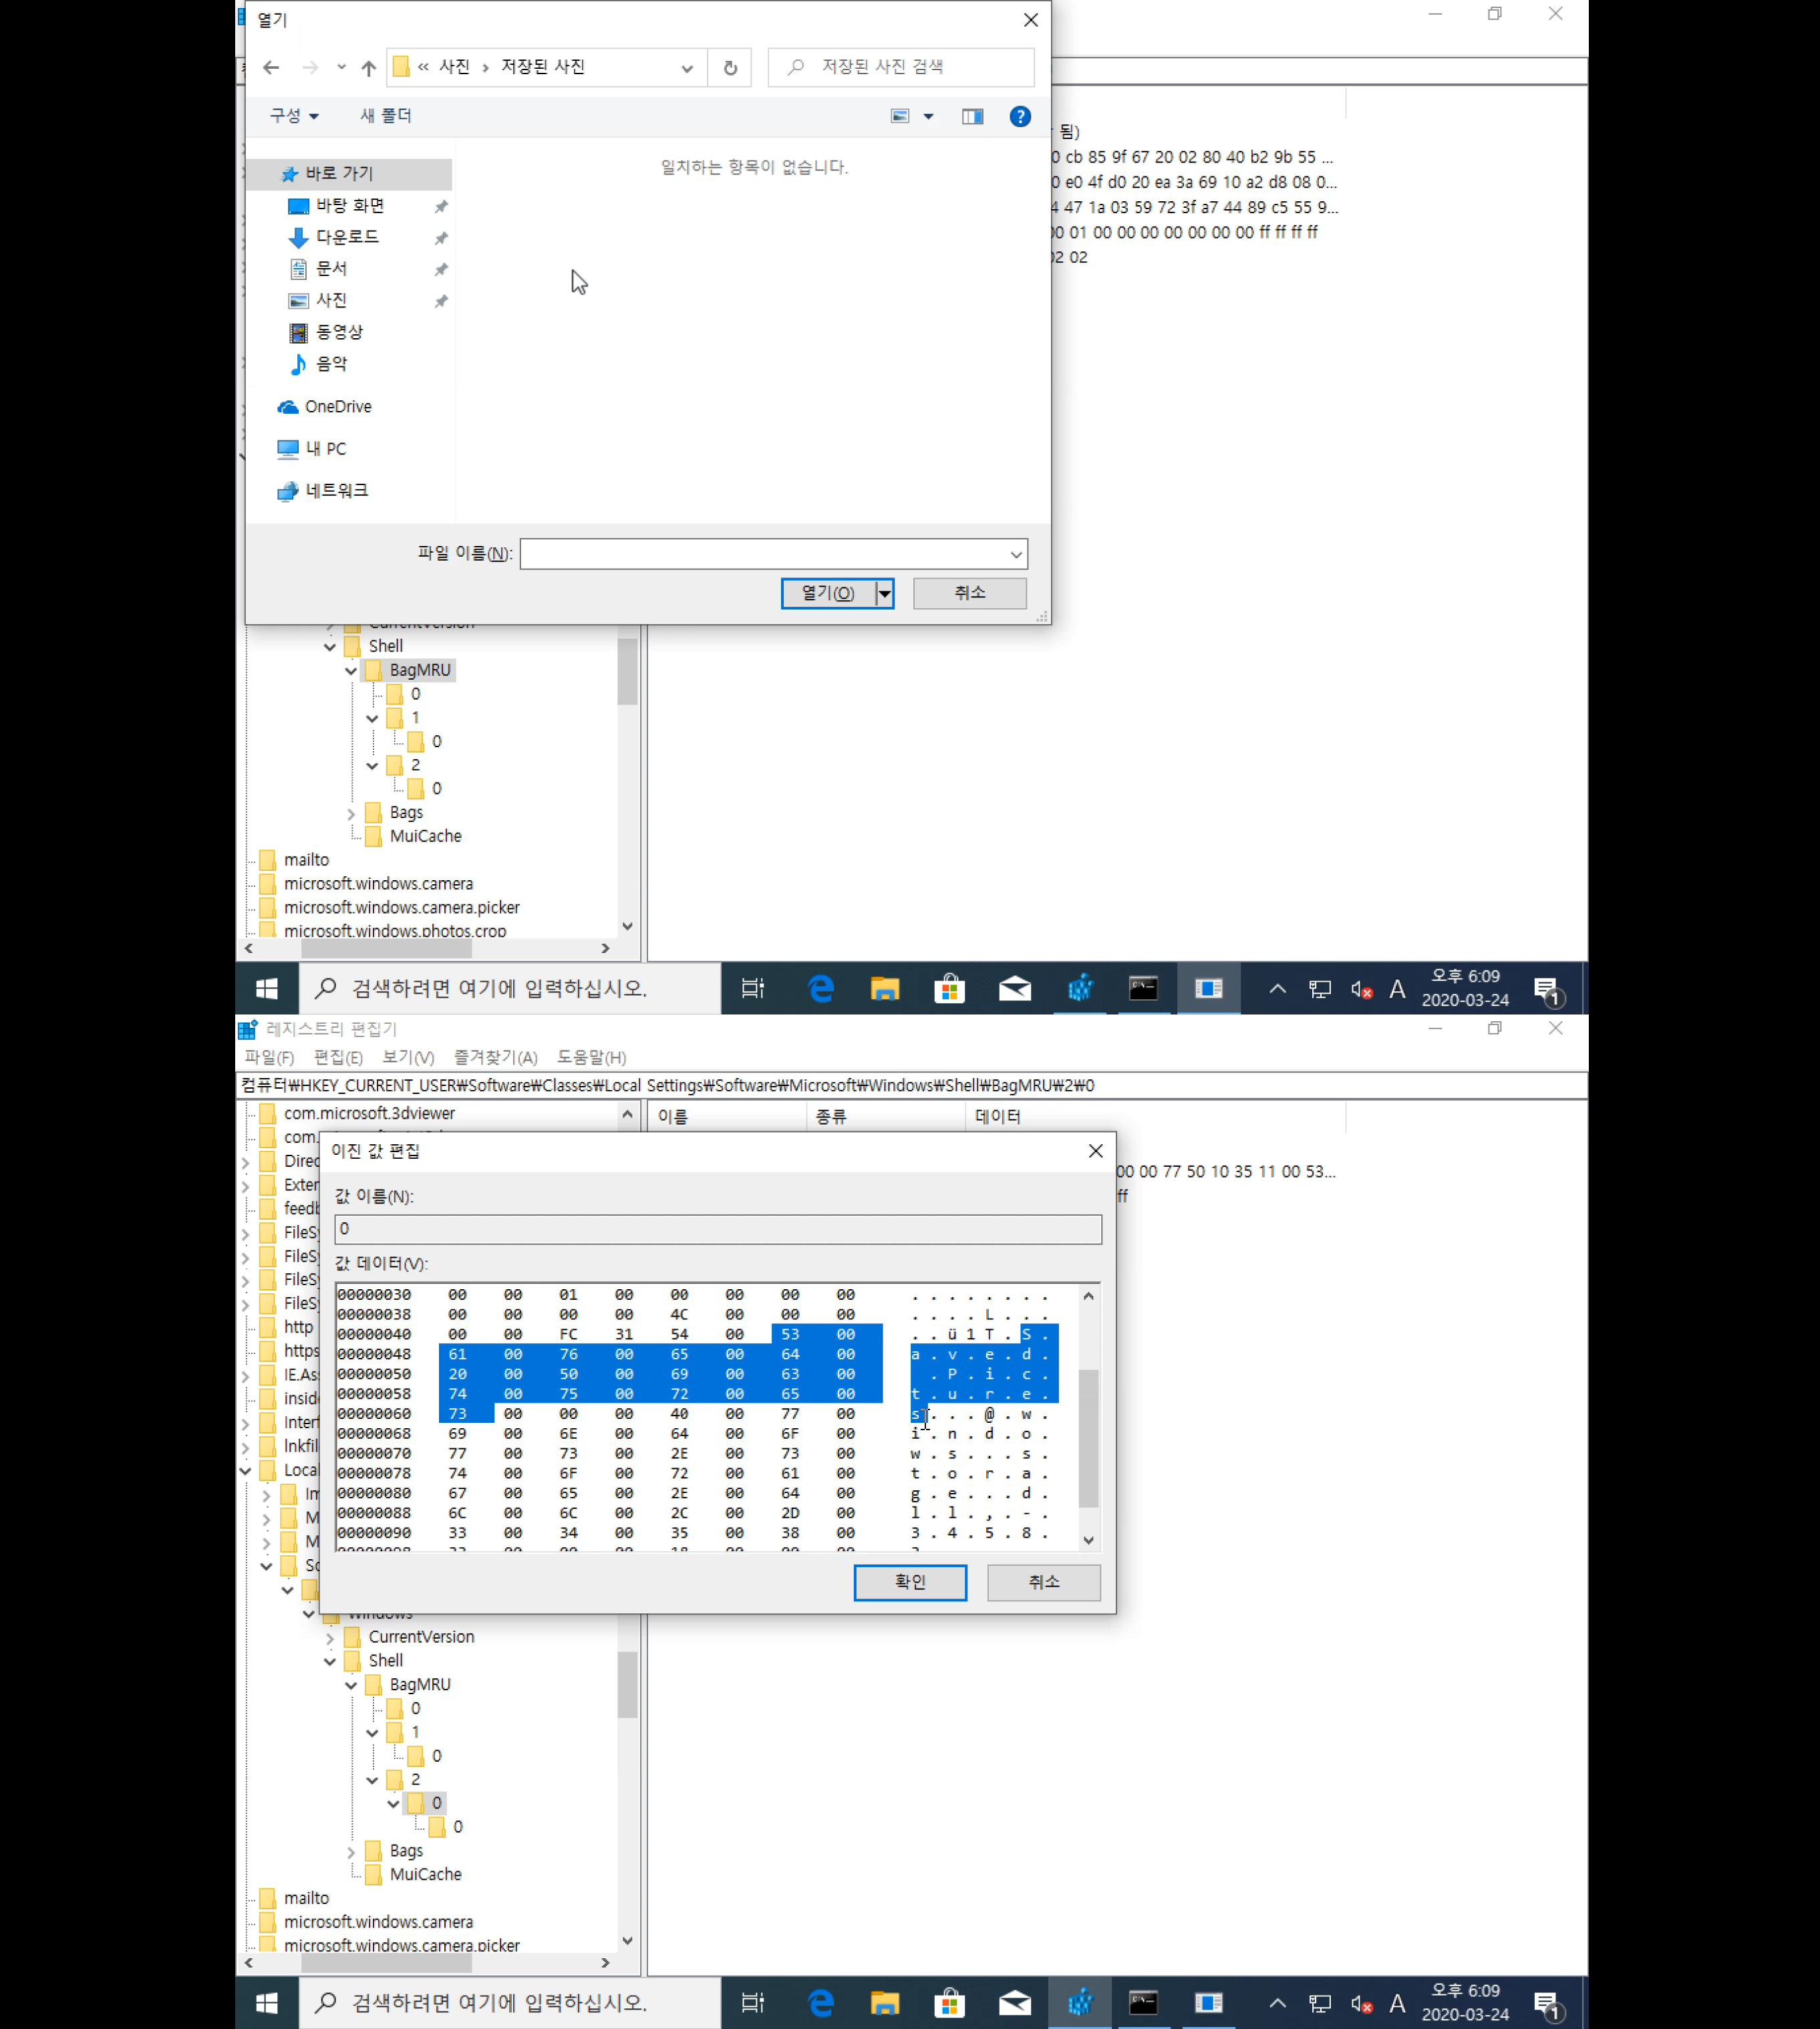Expand the Bags key in lower tree
This screenshot has width=1820, height=2029.
pos(351,1851)
